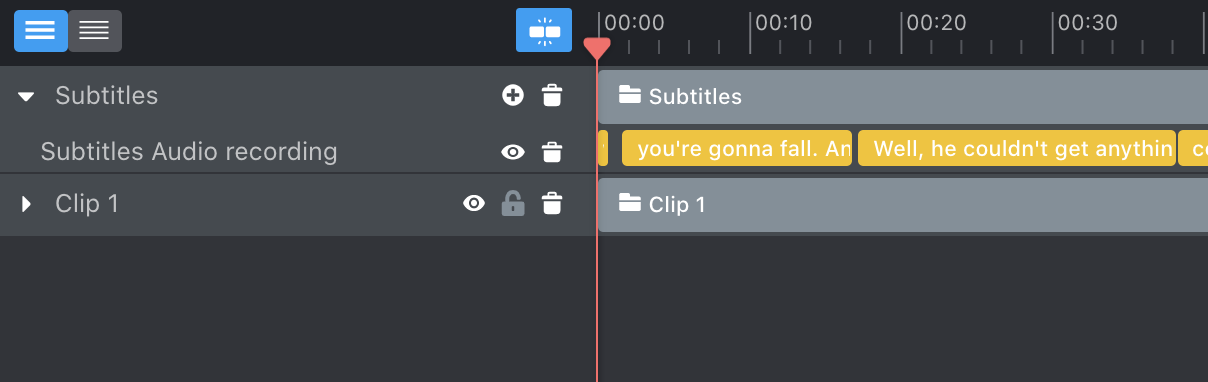1208x382 pixels.
Task: Select the Subtitles folder bar in timeline
Action: coord(902,96)
